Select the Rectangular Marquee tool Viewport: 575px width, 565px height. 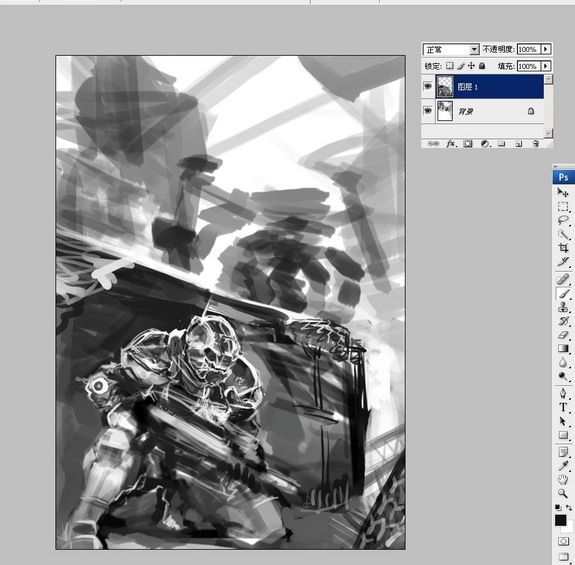(563, 206)
